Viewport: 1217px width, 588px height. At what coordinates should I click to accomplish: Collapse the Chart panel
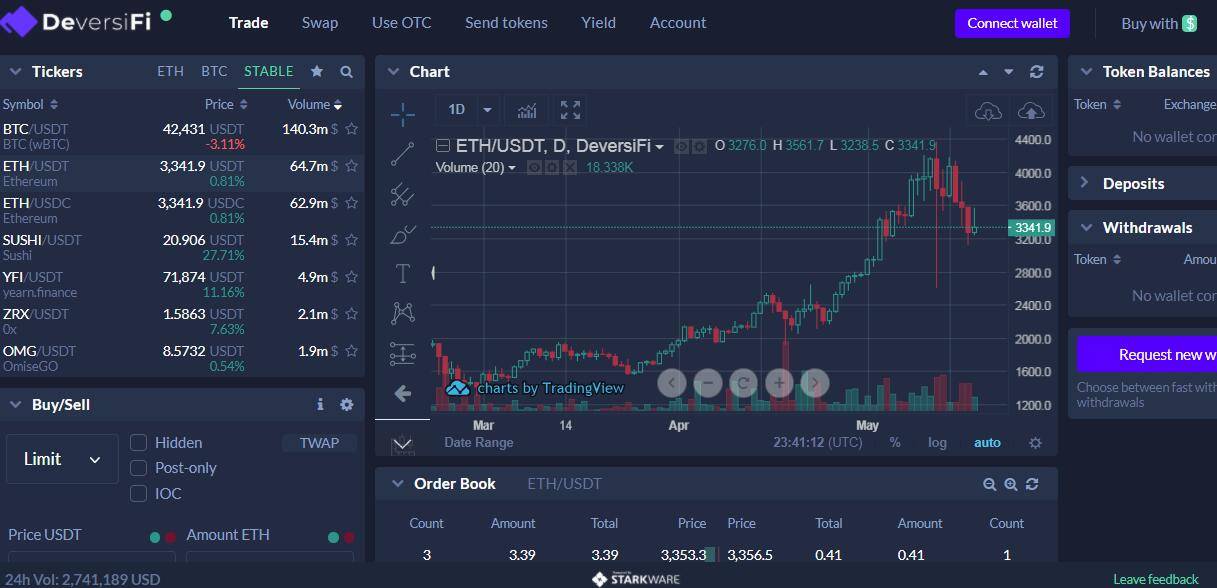393,72
